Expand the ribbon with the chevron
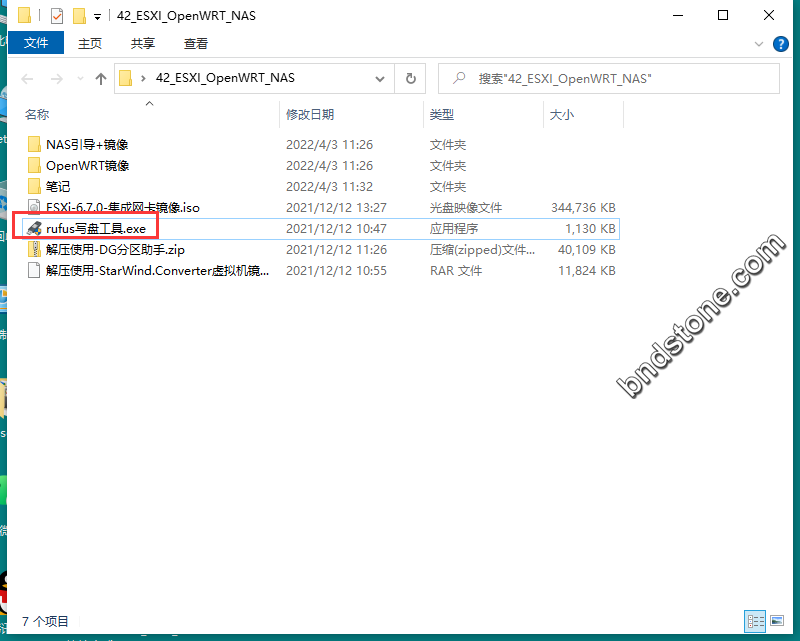The width and height of the screenshot is (800, 641). 759,44
